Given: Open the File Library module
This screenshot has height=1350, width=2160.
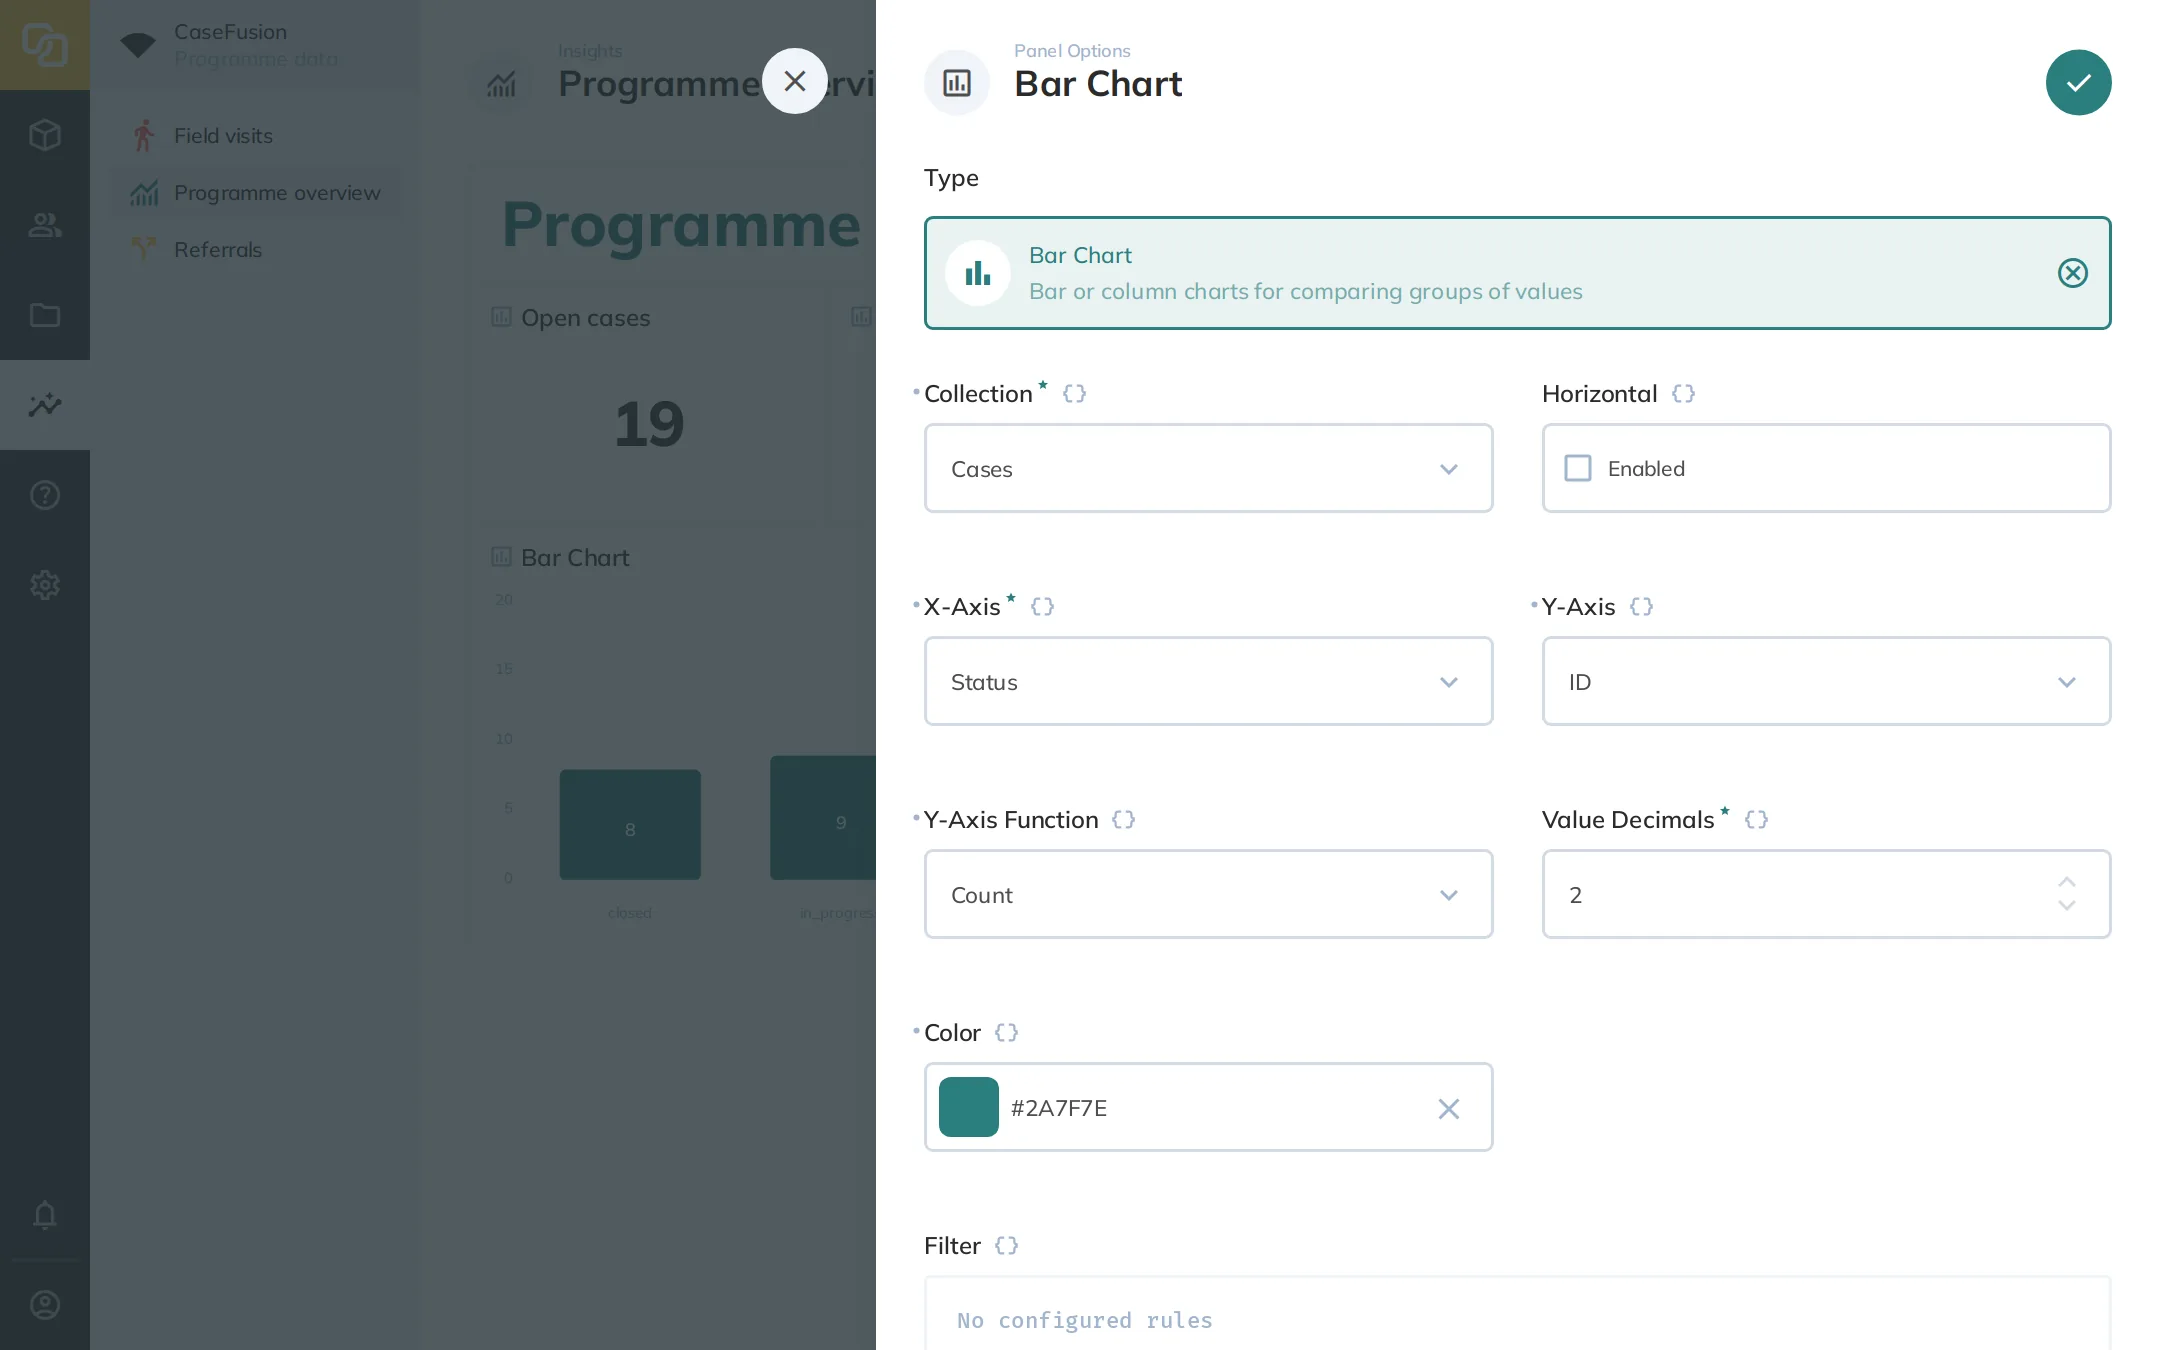Looking at the screenshot, I should [45, 315].
